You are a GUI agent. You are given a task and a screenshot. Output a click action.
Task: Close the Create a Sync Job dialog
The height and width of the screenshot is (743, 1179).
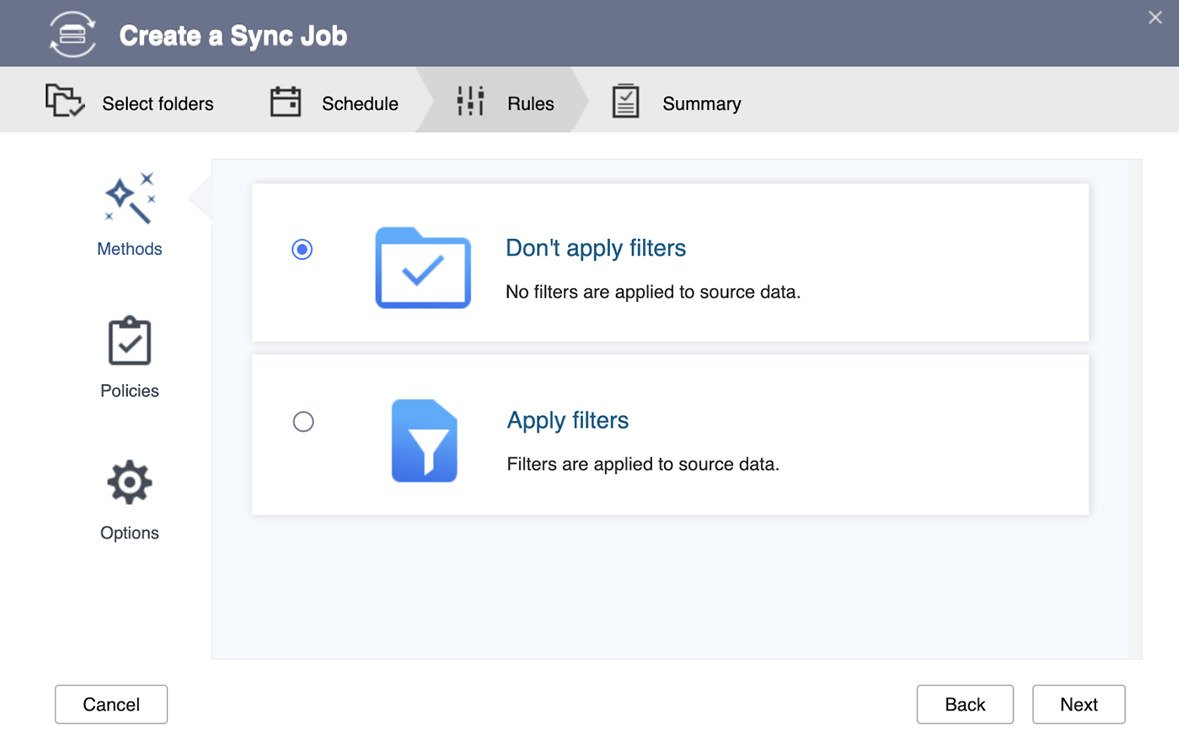(1155, 17)
